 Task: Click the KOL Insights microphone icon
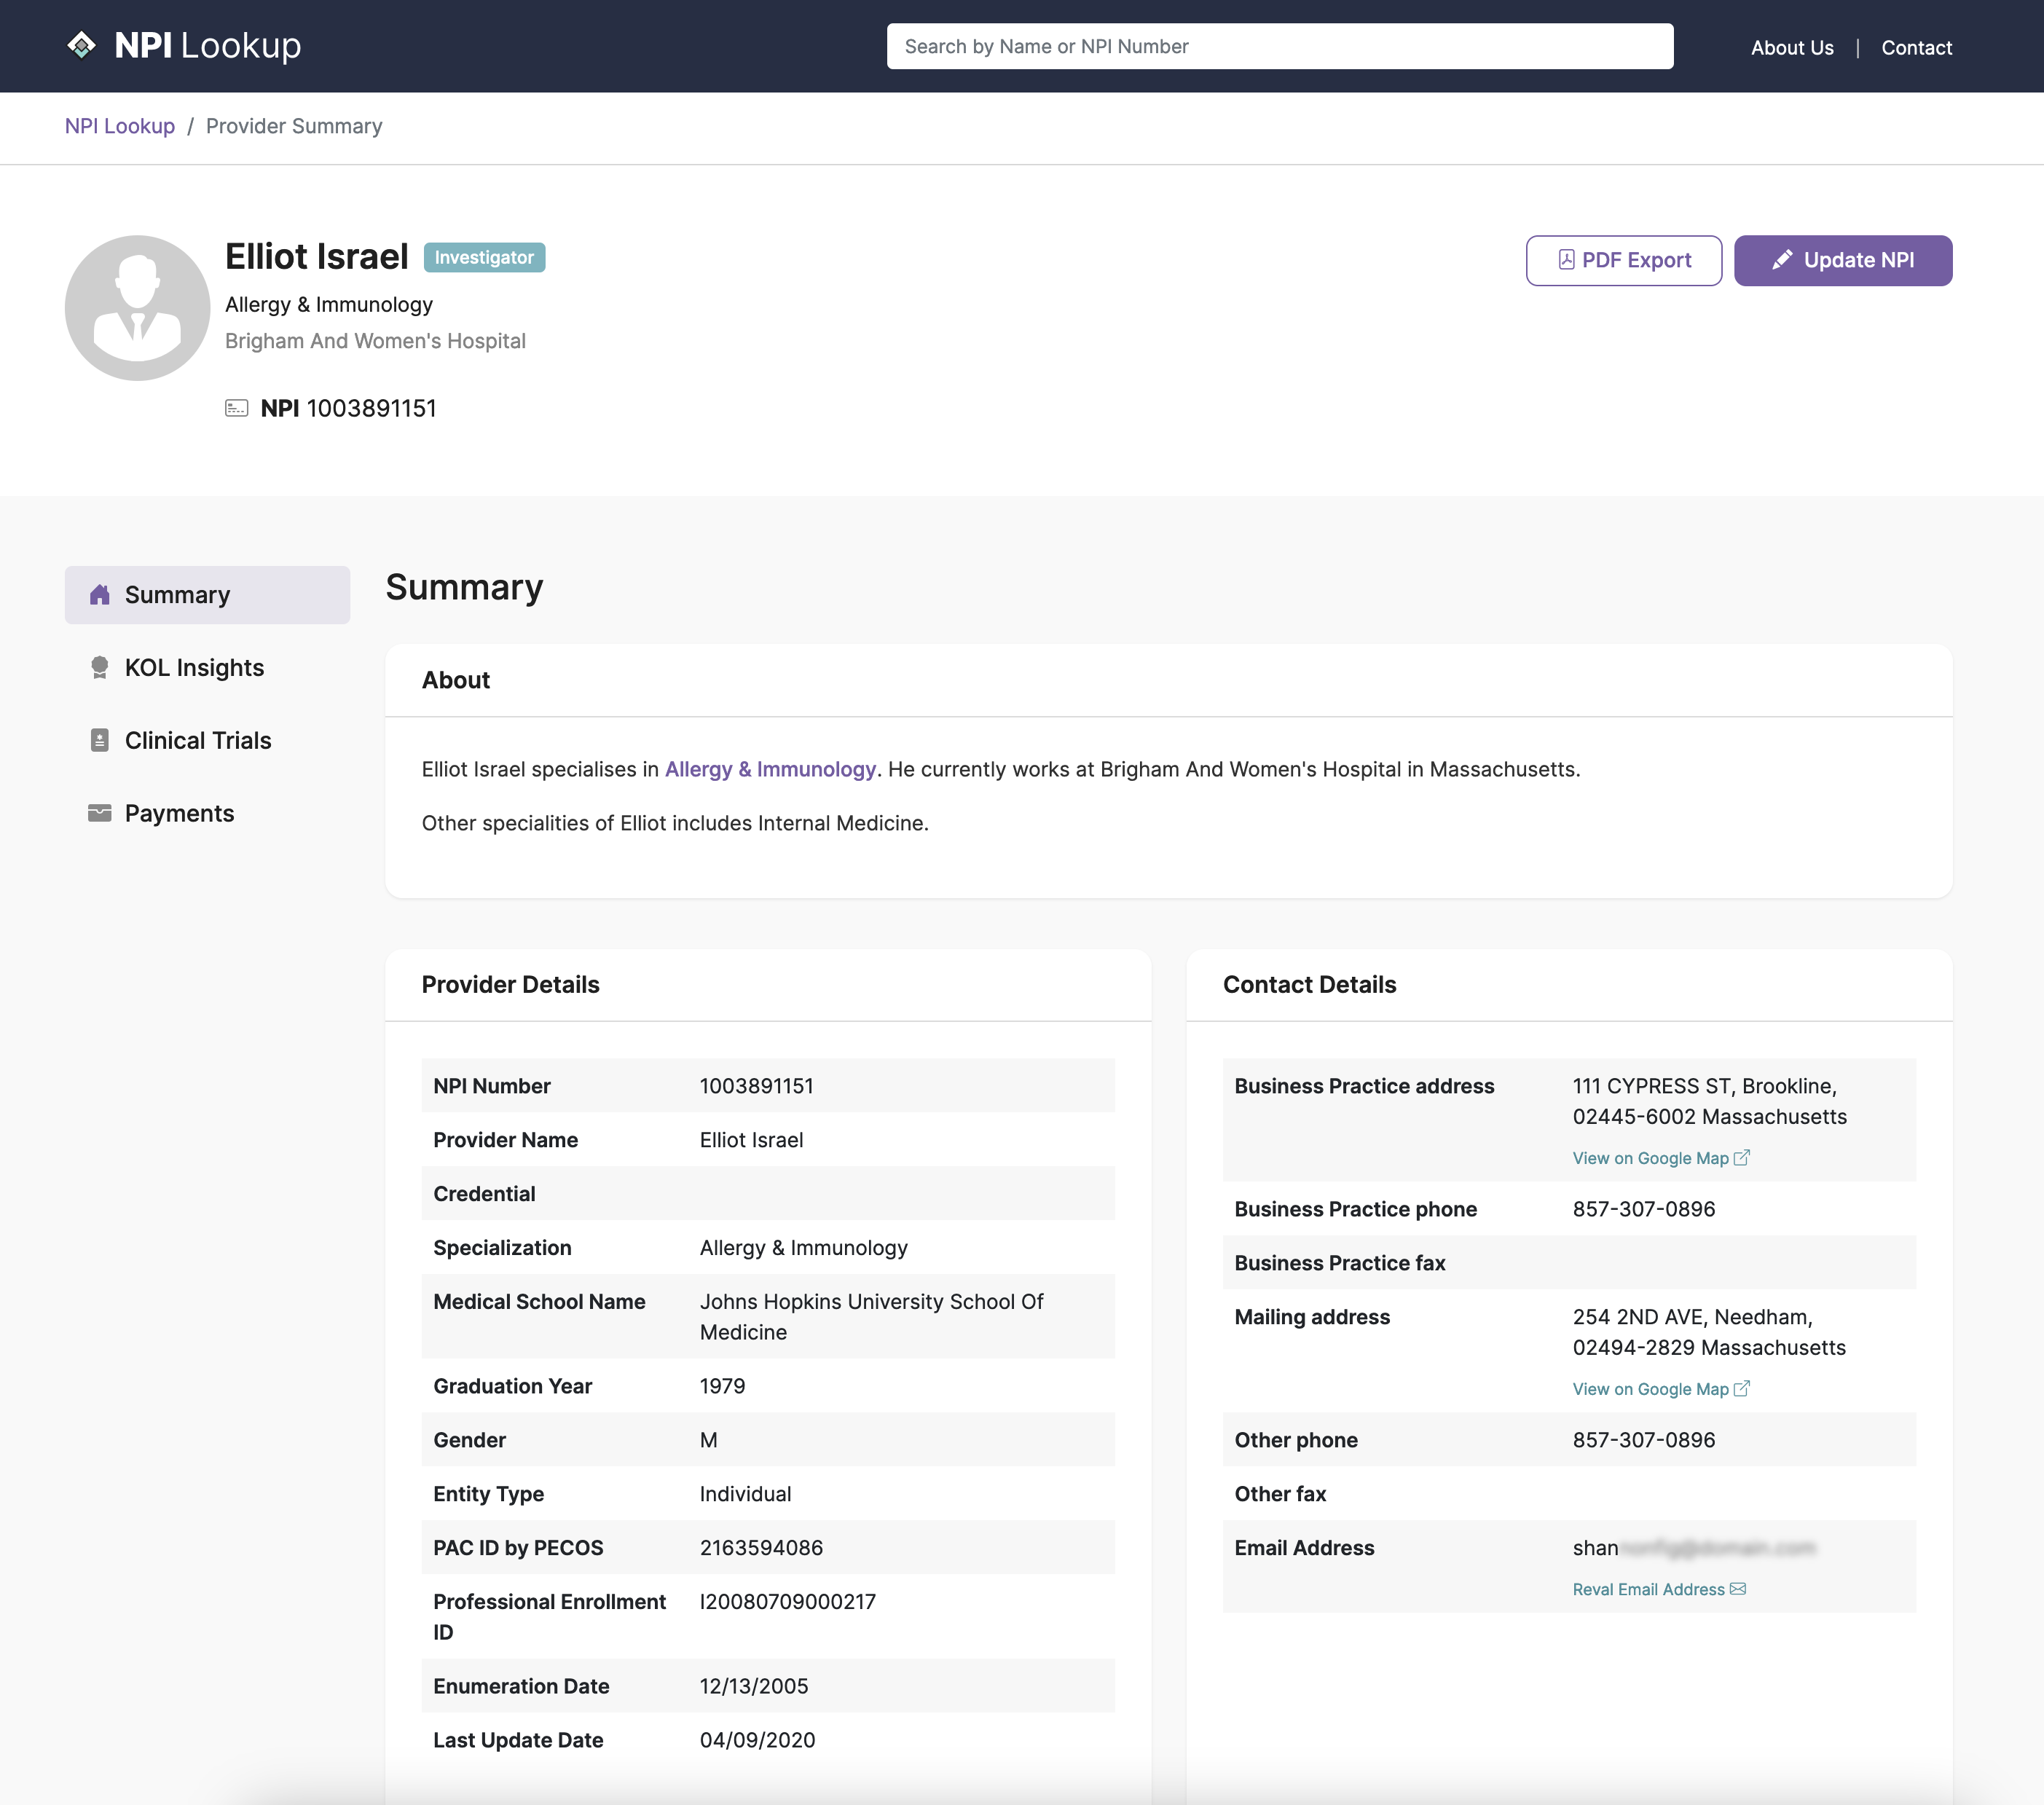(99, 667)
